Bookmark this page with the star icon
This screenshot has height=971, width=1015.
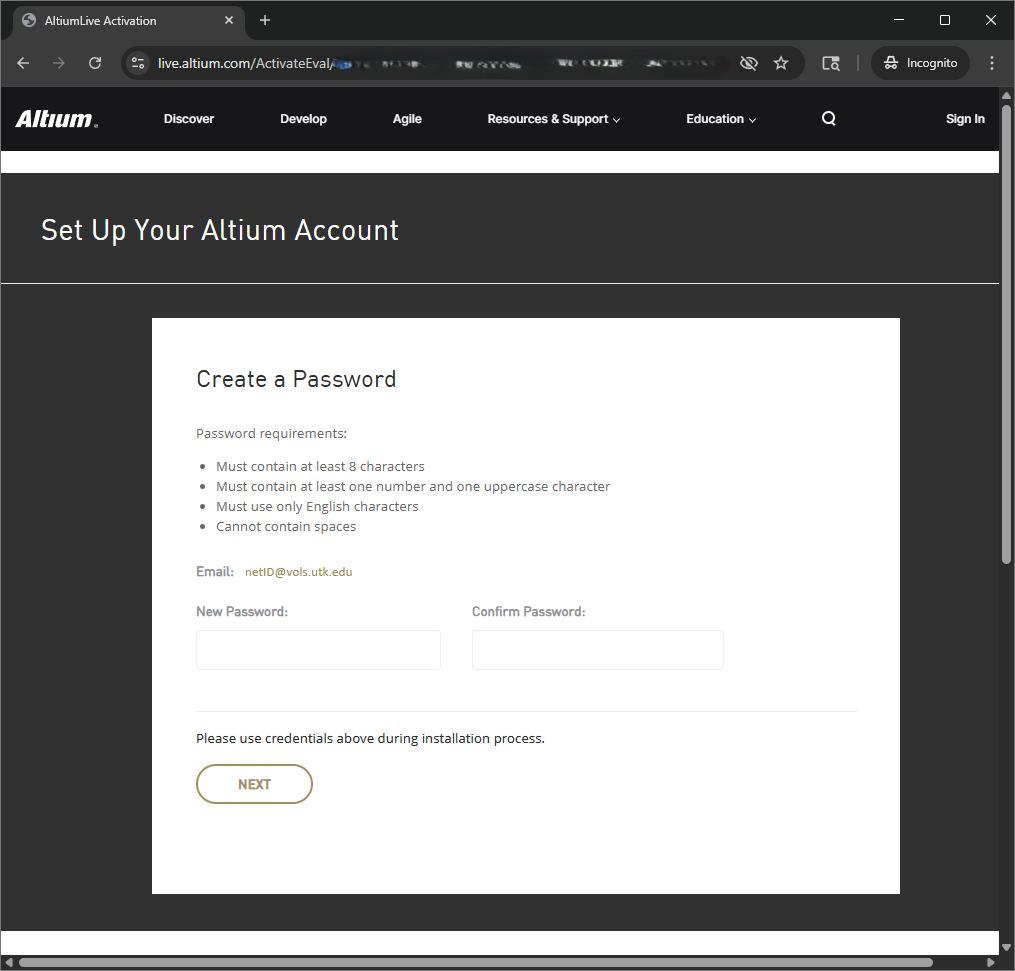(x=781, y=63)
